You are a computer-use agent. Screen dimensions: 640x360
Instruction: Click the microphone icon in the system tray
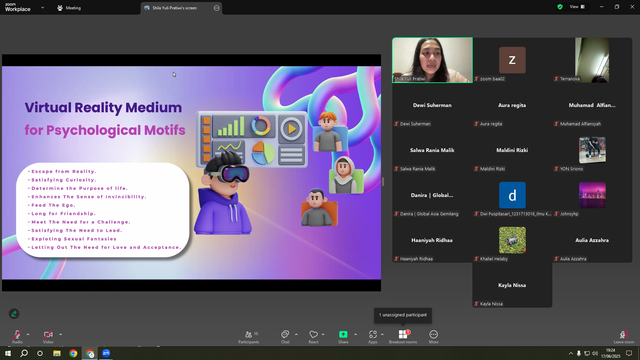[578, 353]
